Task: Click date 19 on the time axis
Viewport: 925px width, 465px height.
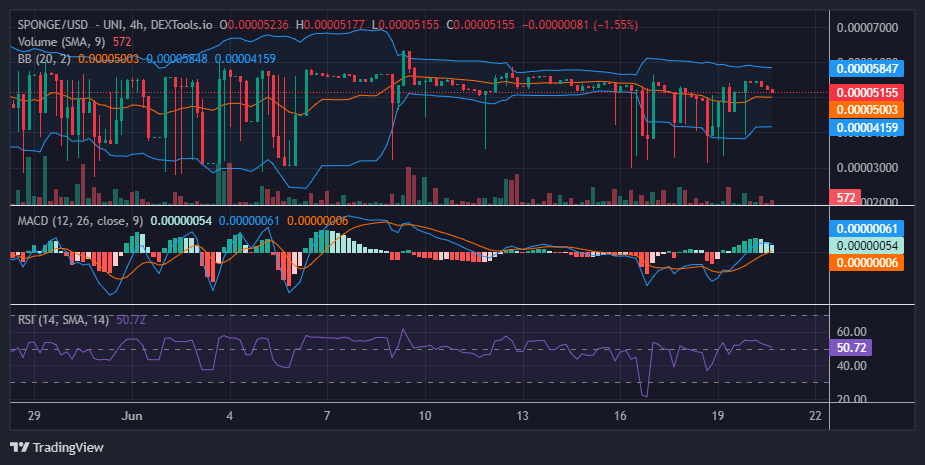Action: 717,415
